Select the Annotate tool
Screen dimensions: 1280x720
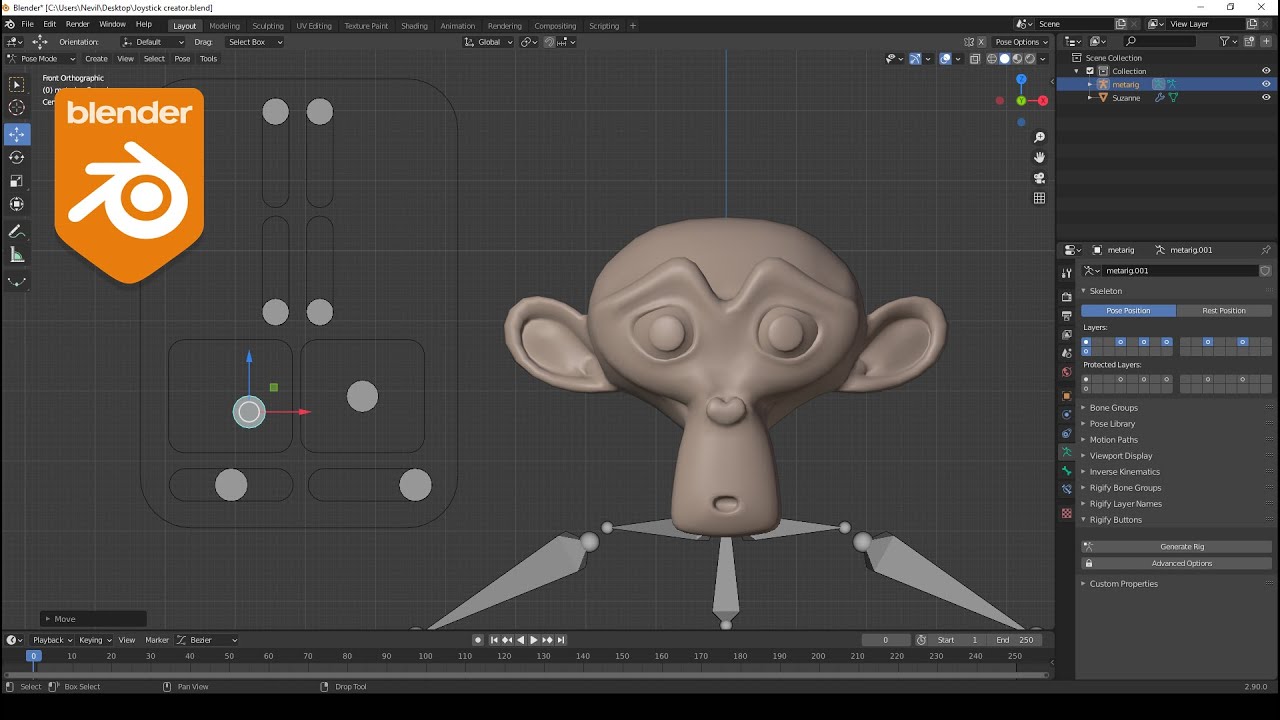coord(17,232)
